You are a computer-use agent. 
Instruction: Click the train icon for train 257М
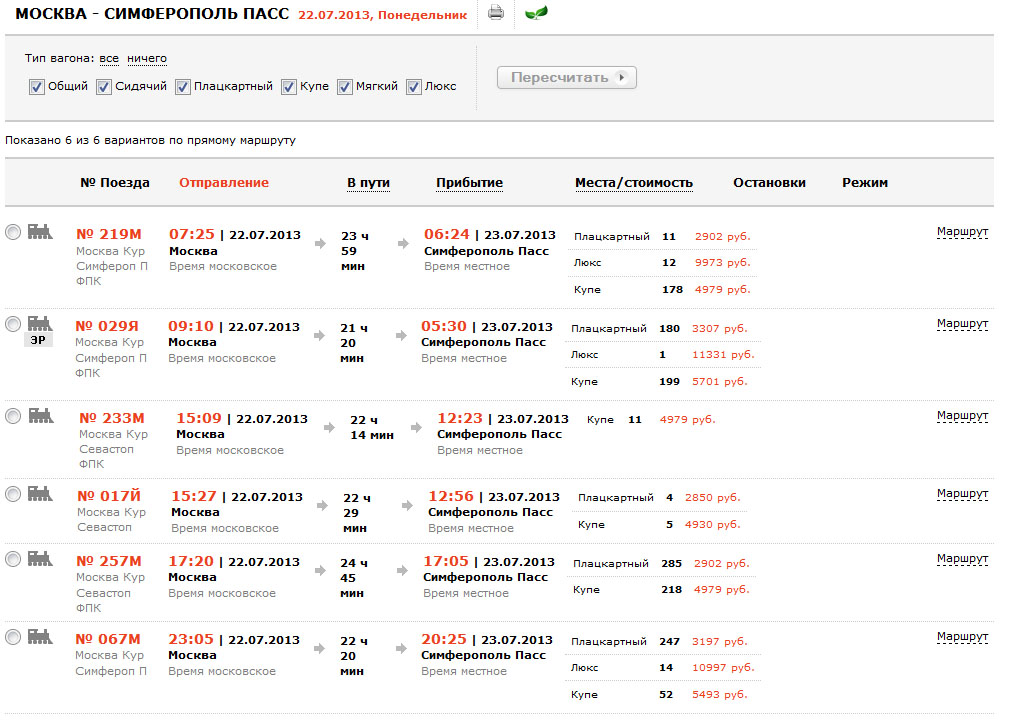(x=40, y=558)
